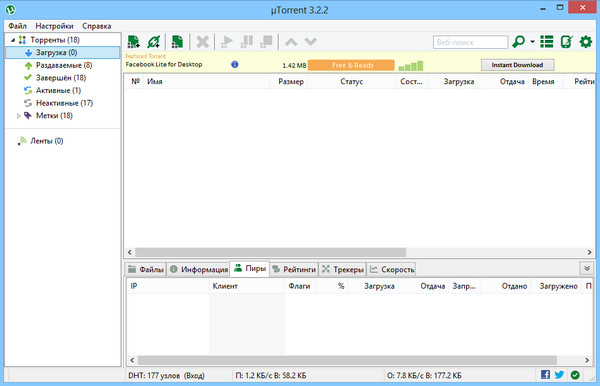Click the Create New Torrent icon
The width and height of the screenshot is (600, 386).
[177, 42]
